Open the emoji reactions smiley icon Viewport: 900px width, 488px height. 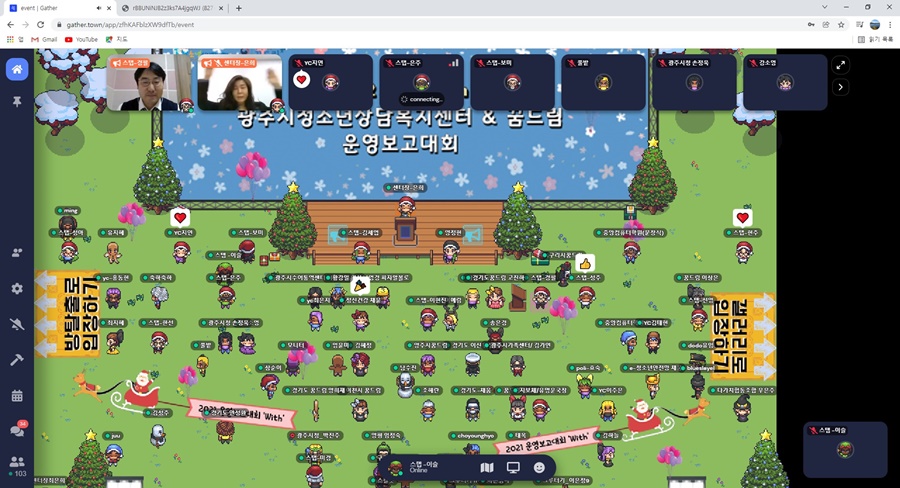[x=539, y=467]
